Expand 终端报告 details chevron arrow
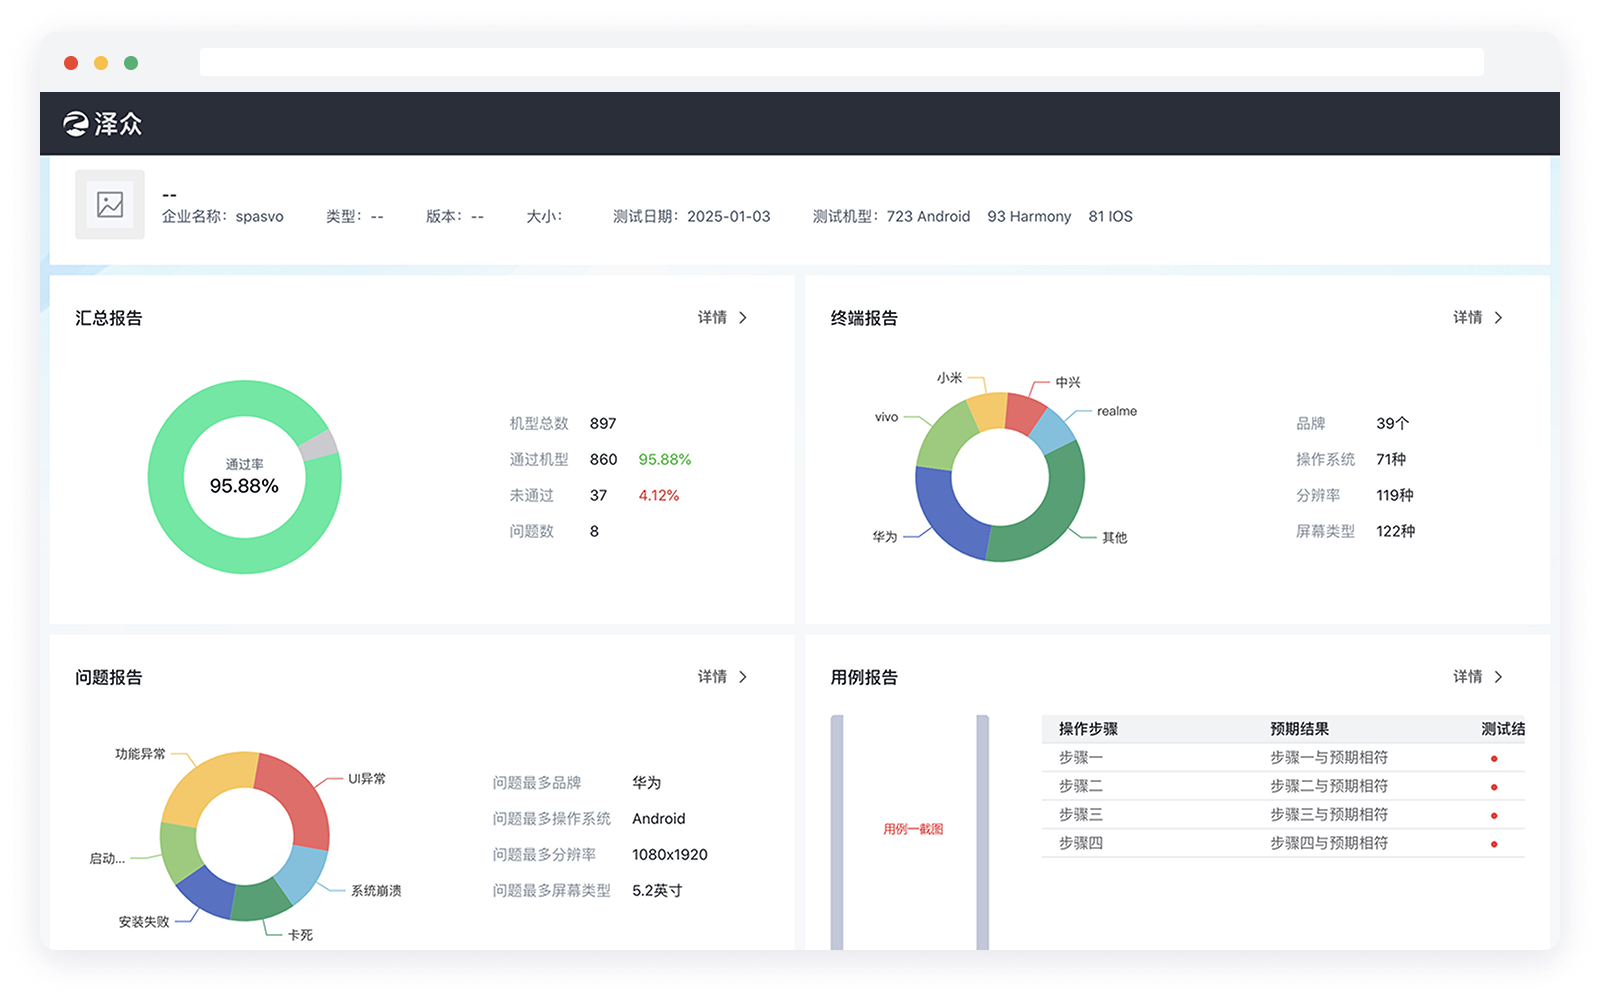1600x998 pixels. (x=1498, y=318)
